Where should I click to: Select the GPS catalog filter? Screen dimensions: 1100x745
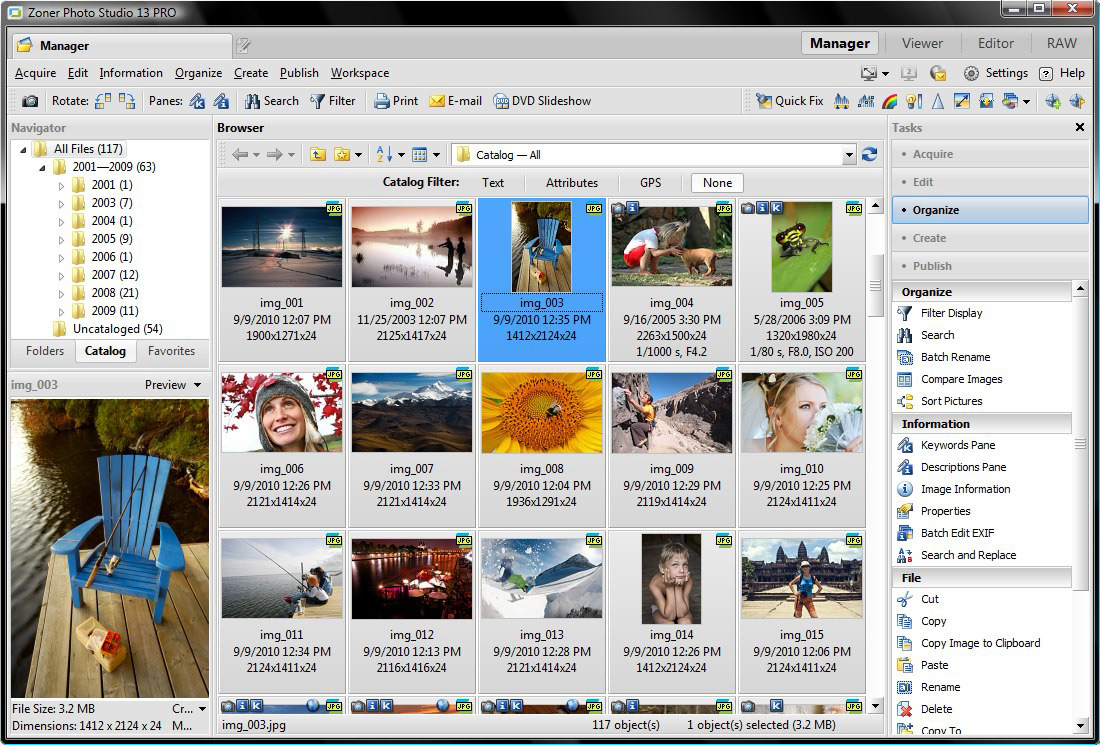click(x=651, y=183)
